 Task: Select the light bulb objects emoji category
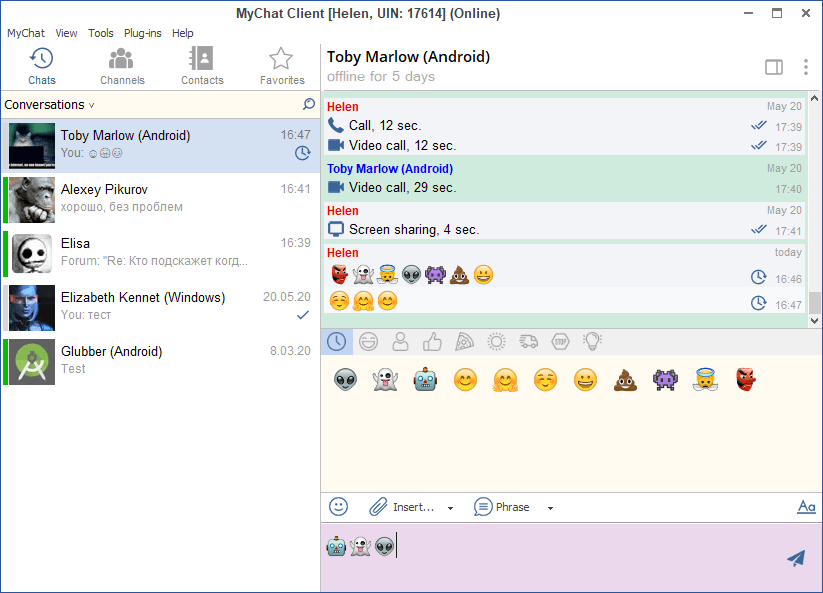[593, 342]
